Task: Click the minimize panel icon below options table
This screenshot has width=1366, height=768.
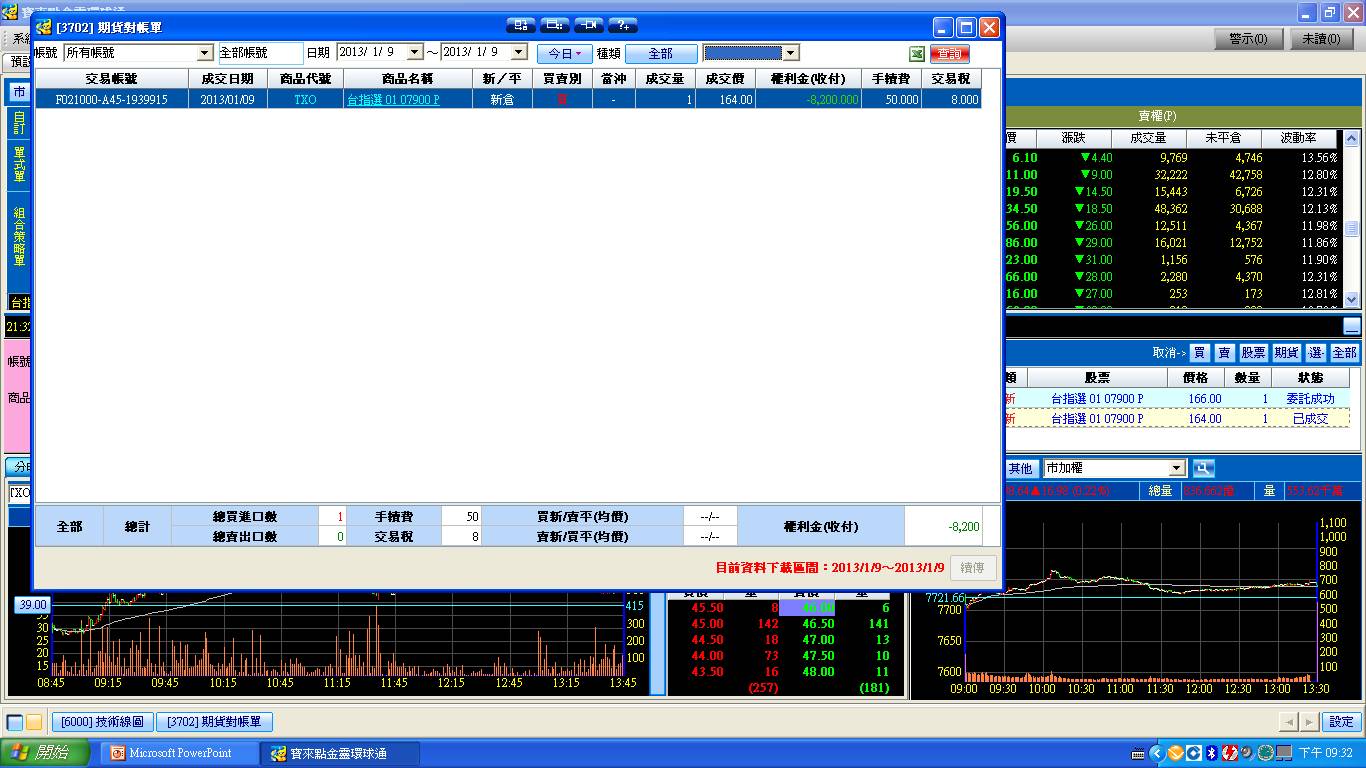Action: [1352, 326]
